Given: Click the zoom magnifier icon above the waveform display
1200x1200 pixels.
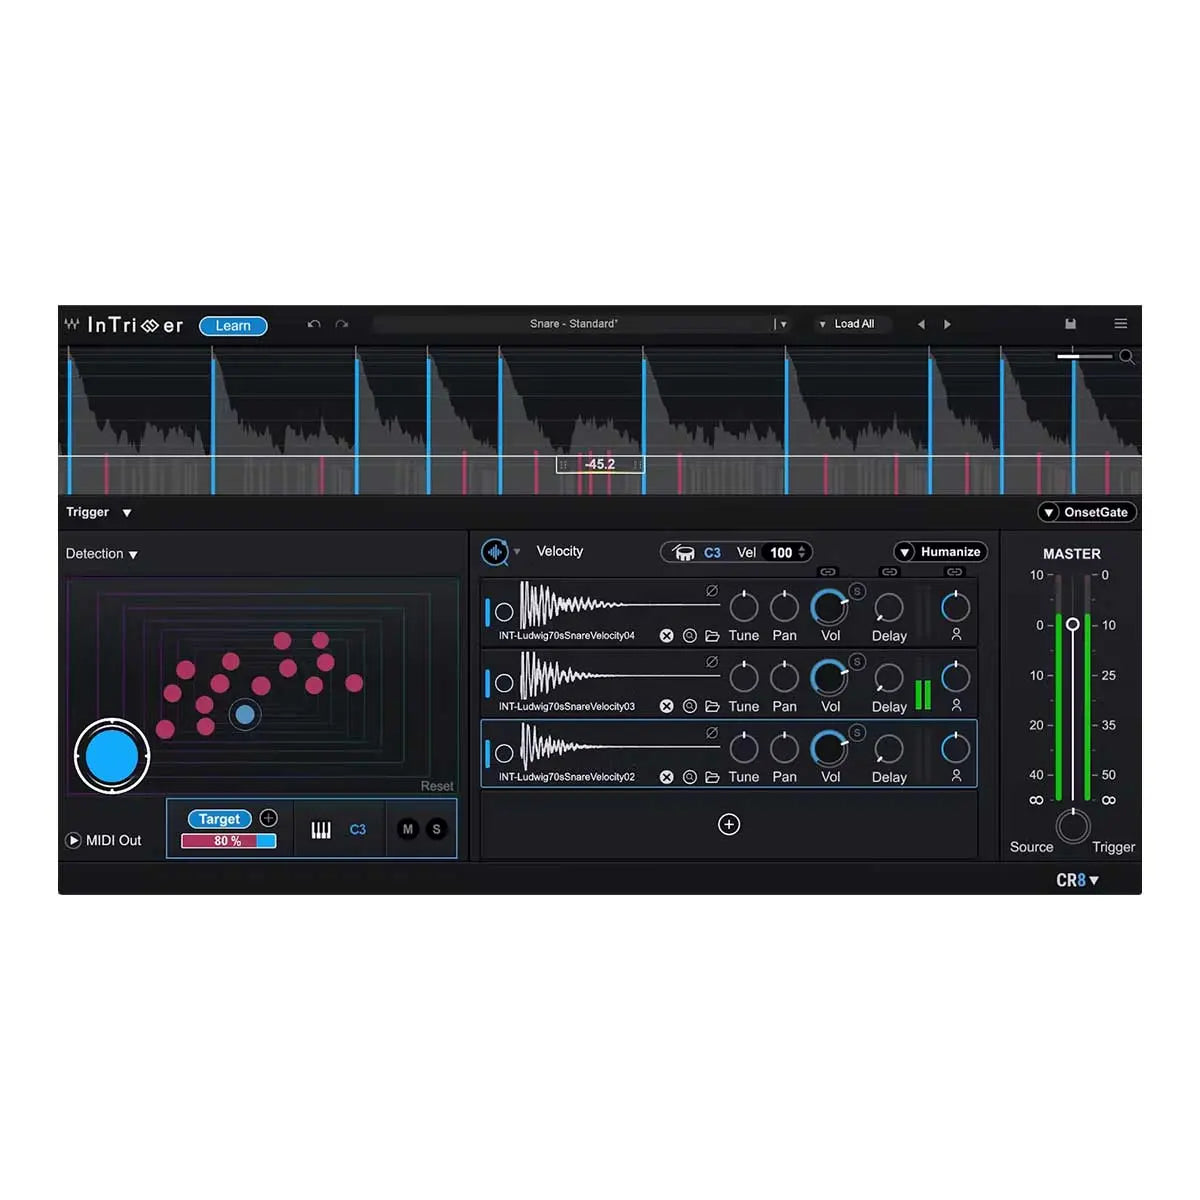Looking at the screenshot, I should pyautogui.click(x=1128, y=357).
